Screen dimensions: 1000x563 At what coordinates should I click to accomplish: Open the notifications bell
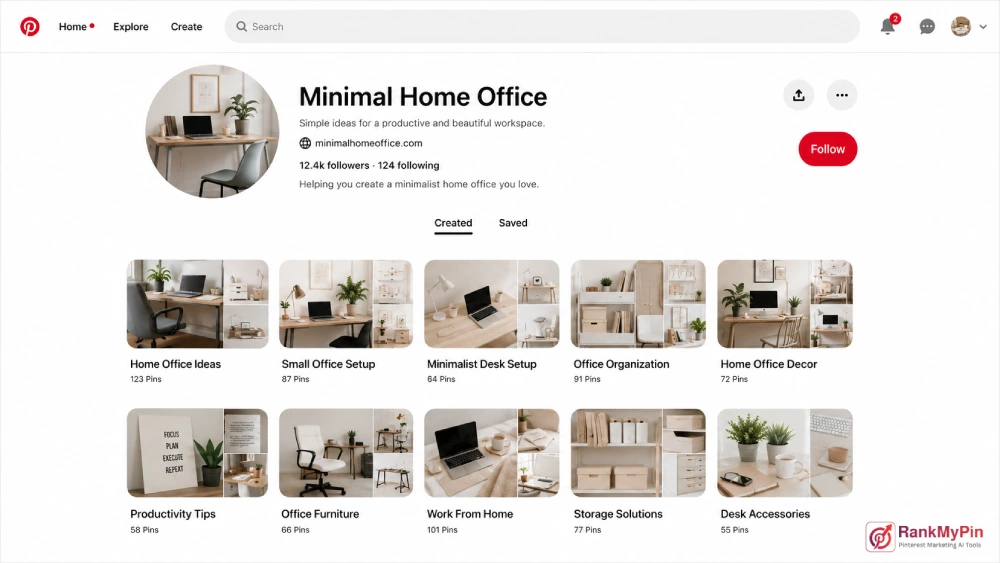point(888,26)
